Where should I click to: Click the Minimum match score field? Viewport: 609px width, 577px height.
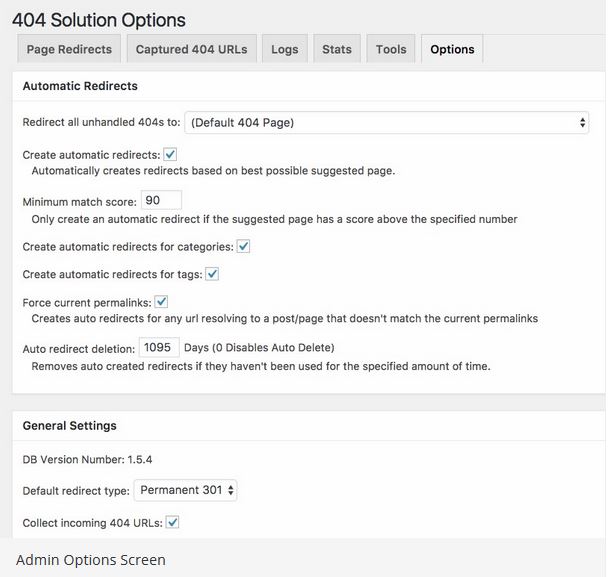click(161, 200)
